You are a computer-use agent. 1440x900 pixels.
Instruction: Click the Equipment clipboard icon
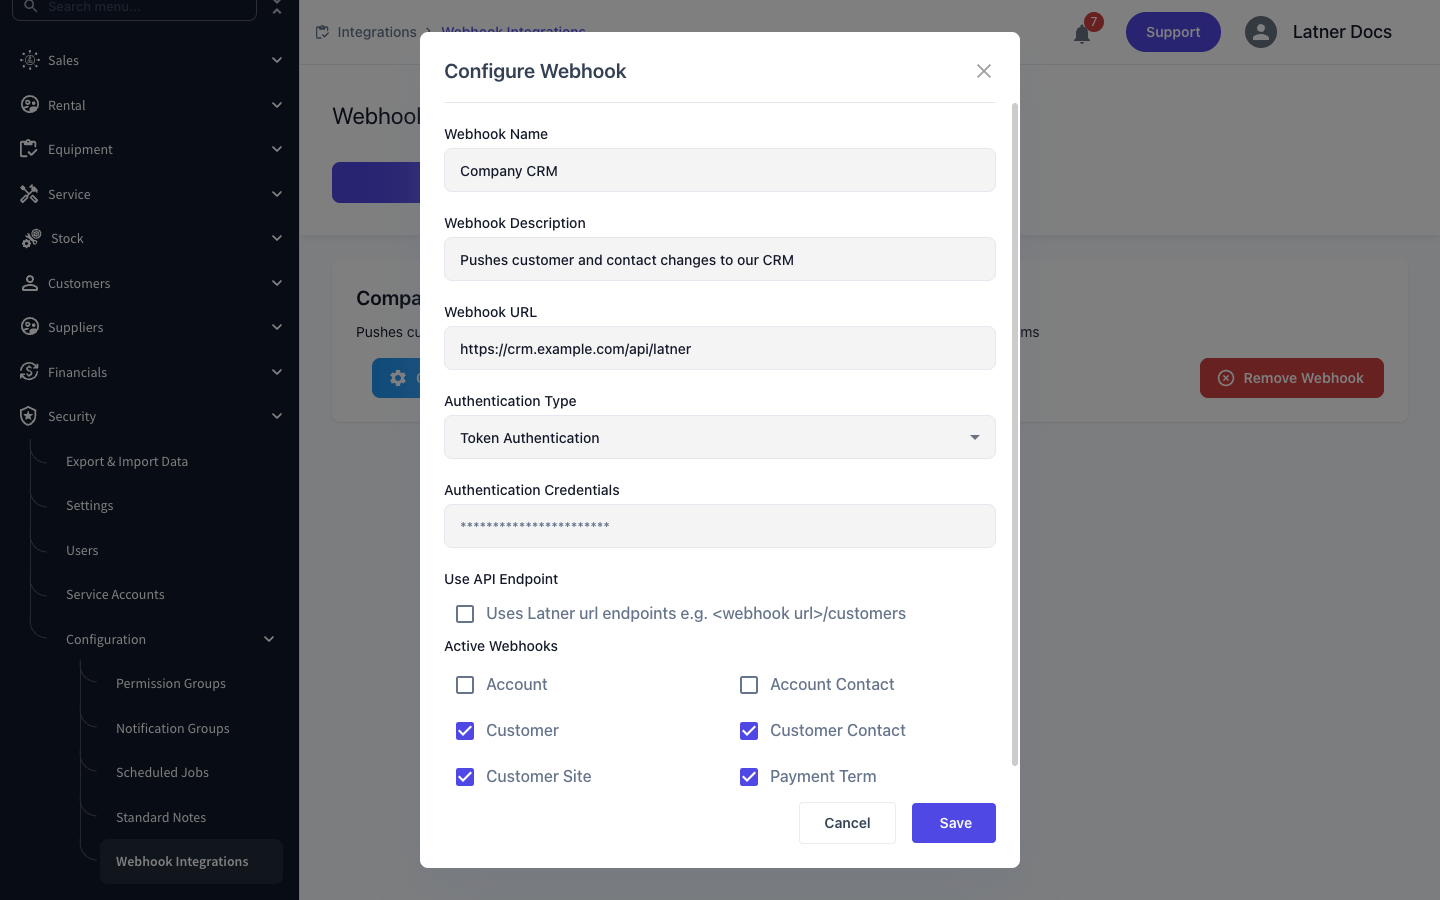point(29,149)
